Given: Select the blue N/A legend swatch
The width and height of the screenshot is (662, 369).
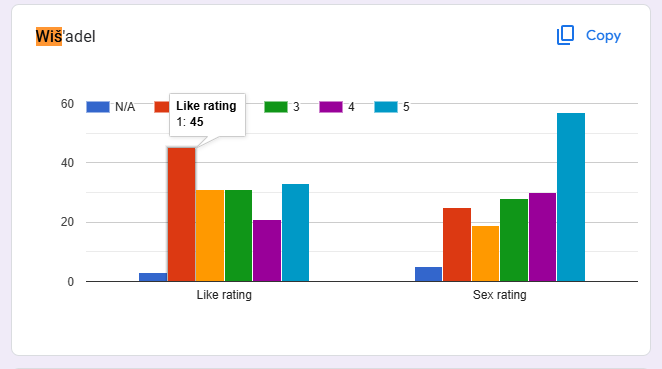Looking at the screenshot, I should [98, 107].
